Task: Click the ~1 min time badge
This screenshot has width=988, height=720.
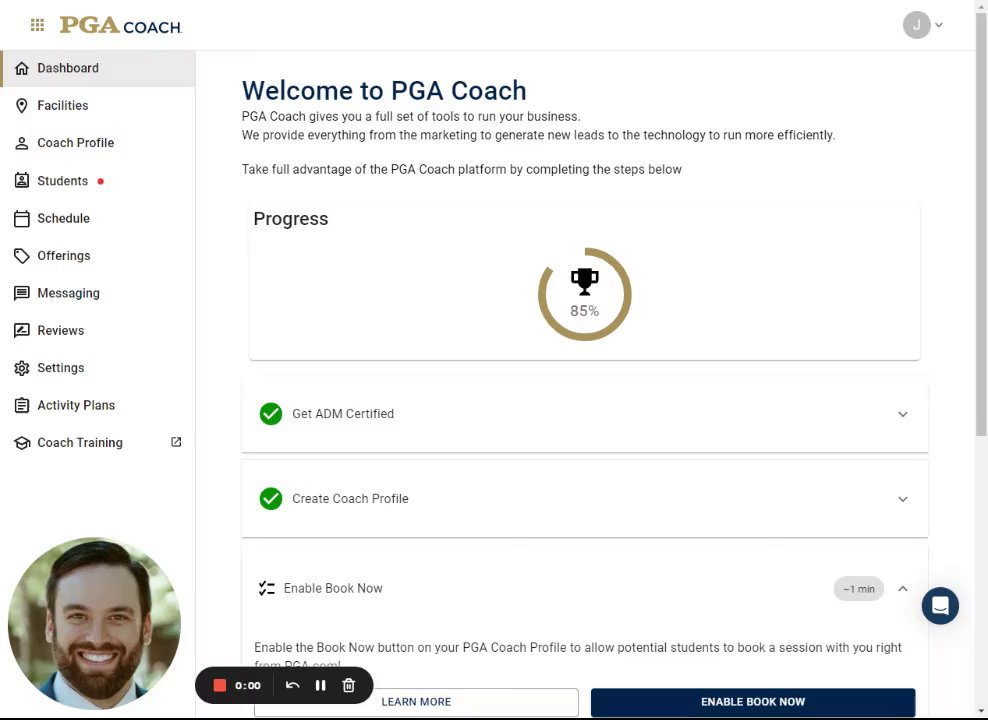Action: pyautogui.click(x=859, y=589)
